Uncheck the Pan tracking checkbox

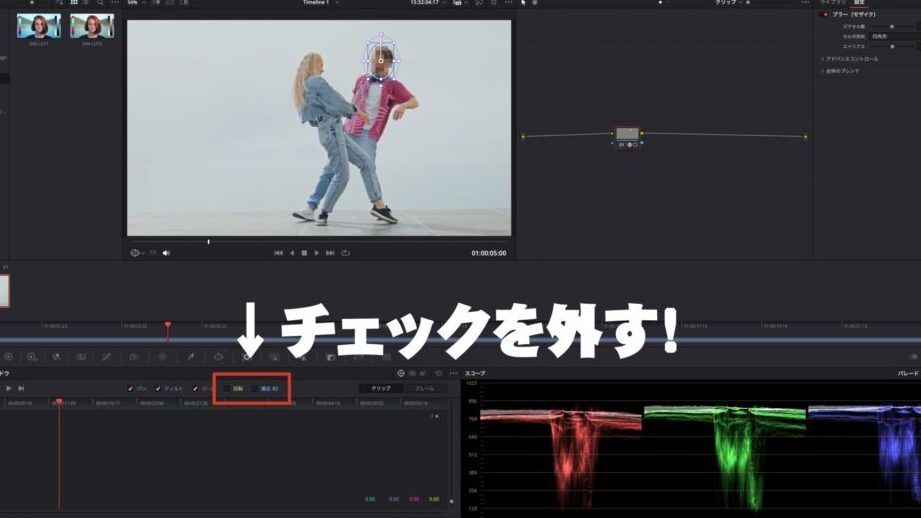pyautogui.click(x=130, y=389)
